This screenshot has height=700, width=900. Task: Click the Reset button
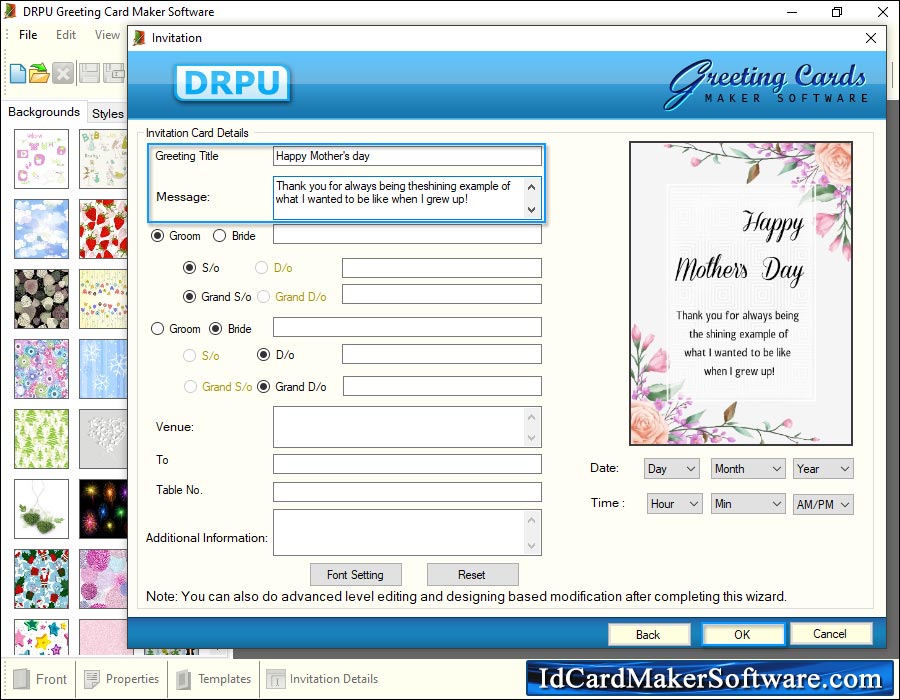point(472,574)
